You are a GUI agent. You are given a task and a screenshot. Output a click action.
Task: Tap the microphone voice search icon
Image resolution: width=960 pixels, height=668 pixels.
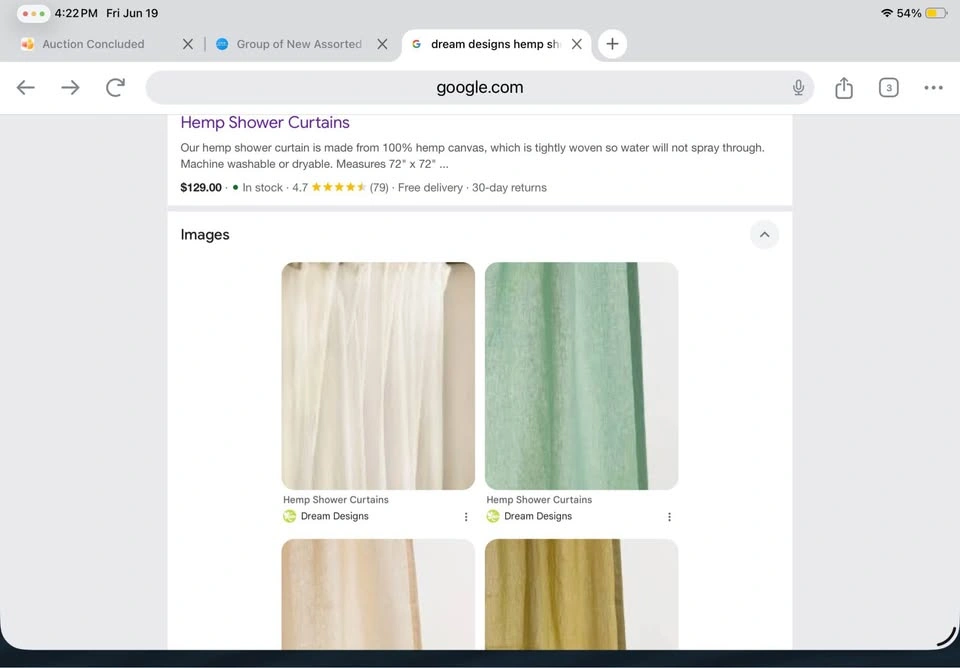coord(798,88)
